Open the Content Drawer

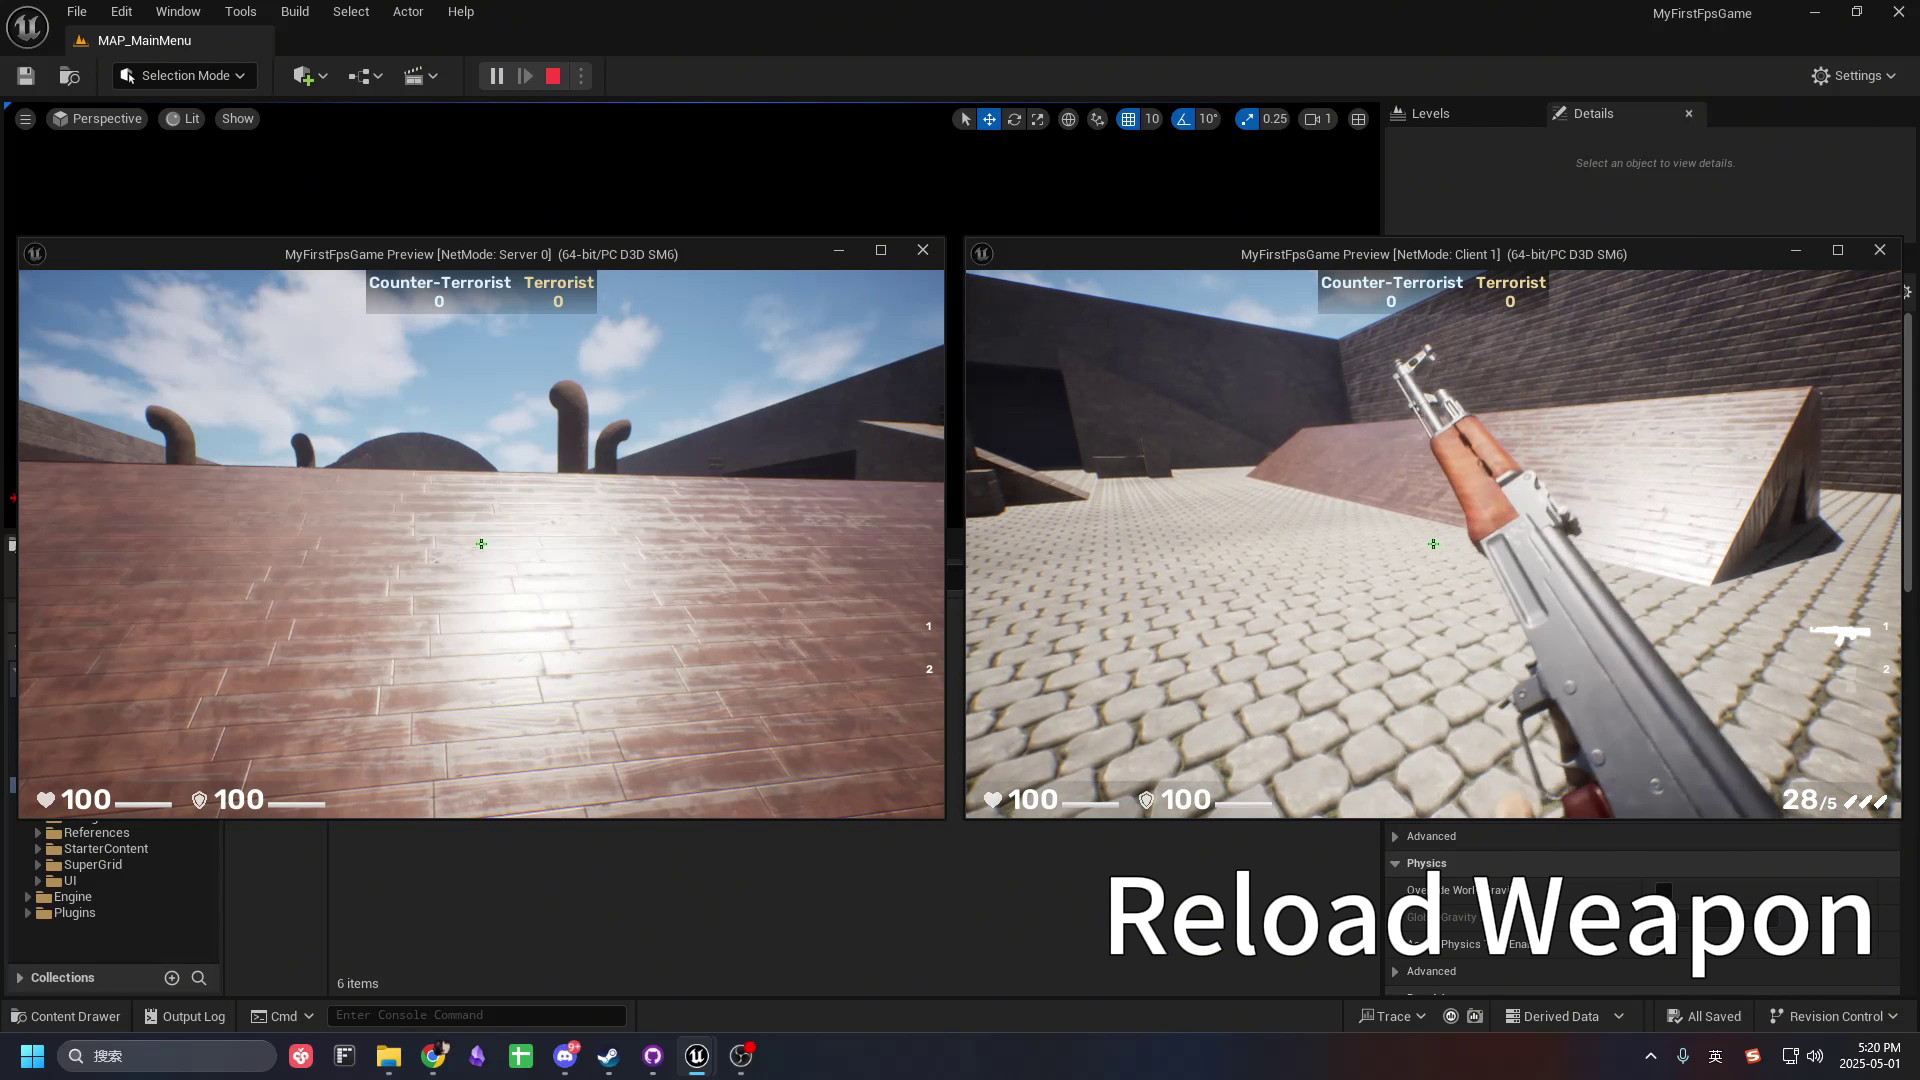(66, 1016)
